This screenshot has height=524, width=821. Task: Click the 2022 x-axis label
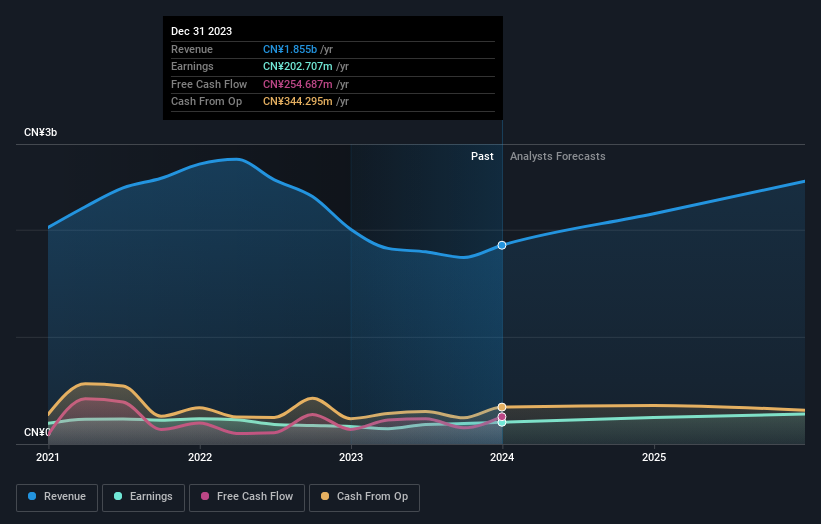[x=200, y=458]
